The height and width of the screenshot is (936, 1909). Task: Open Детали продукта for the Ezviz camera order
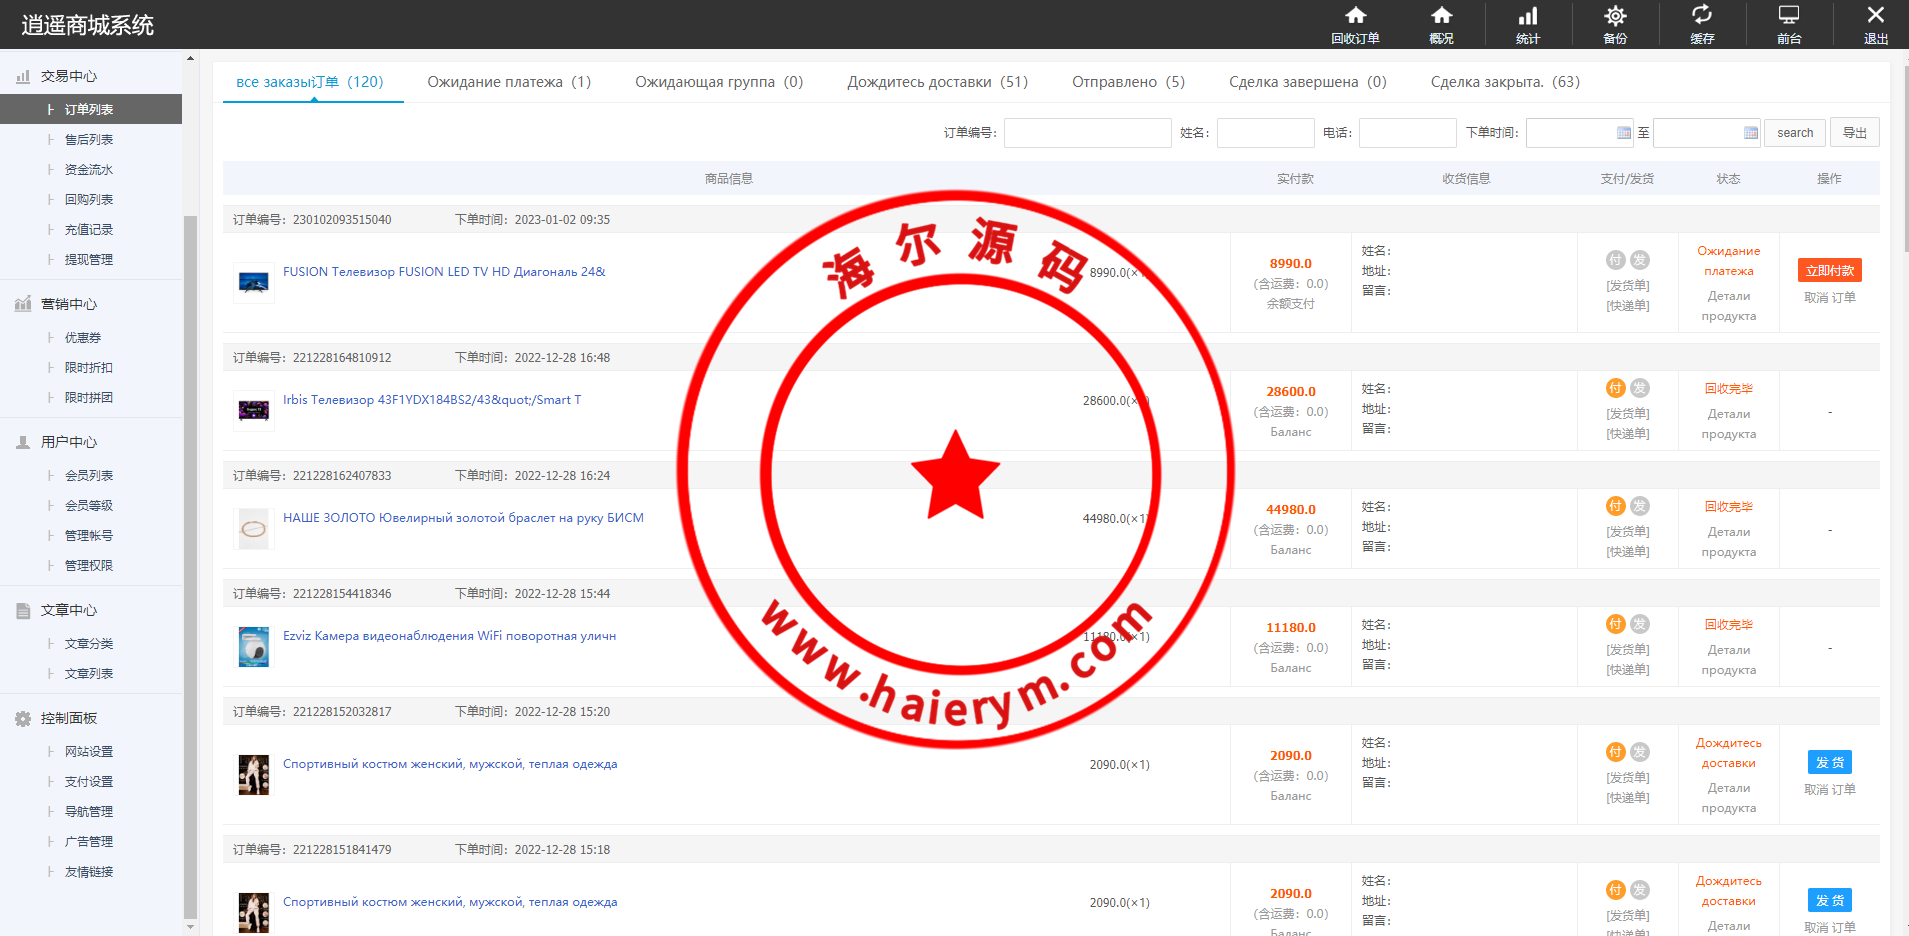pyautogui.click(x=1728, y=660)
